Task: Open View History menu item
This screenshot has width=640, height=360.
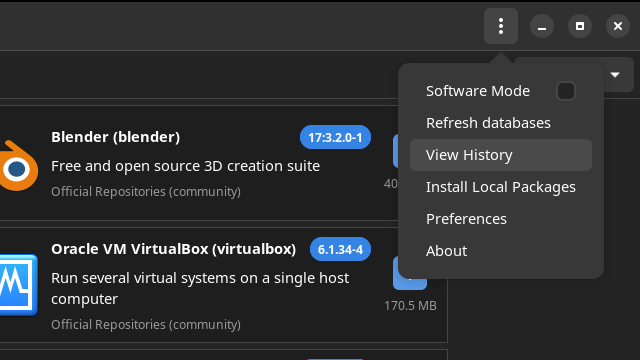Action: click(x=501, y=155)
